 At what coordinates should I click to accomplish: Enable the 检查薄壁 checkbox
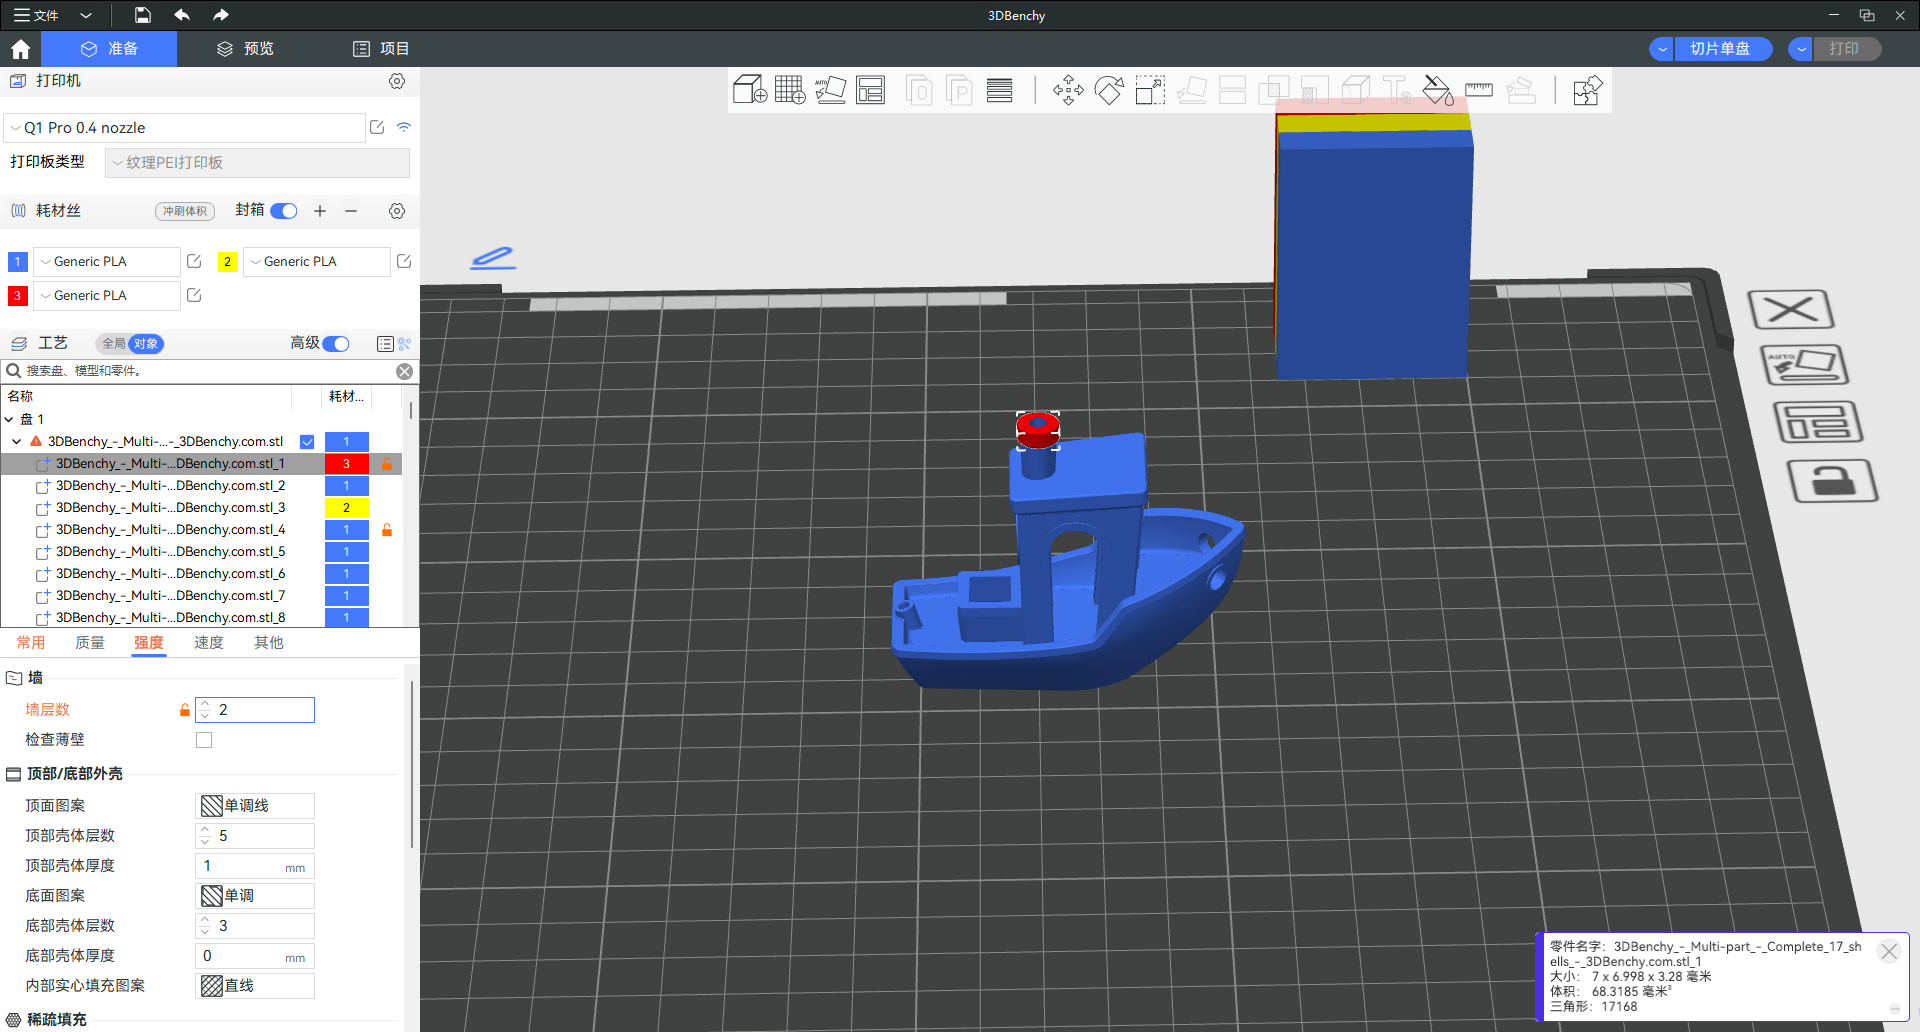point(204,740)
